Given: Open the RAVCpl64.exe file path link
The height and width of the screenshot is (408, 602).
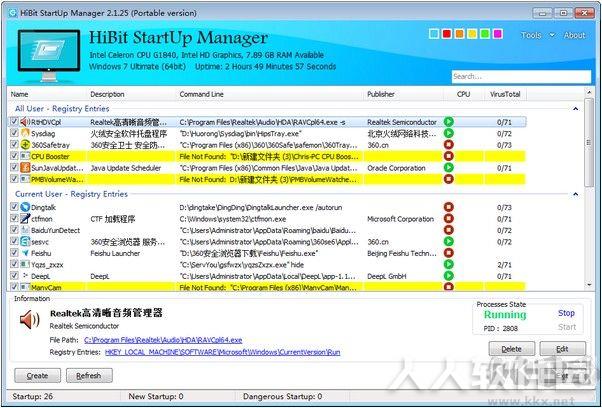Looking at the screenshot, I should [163, 340].
